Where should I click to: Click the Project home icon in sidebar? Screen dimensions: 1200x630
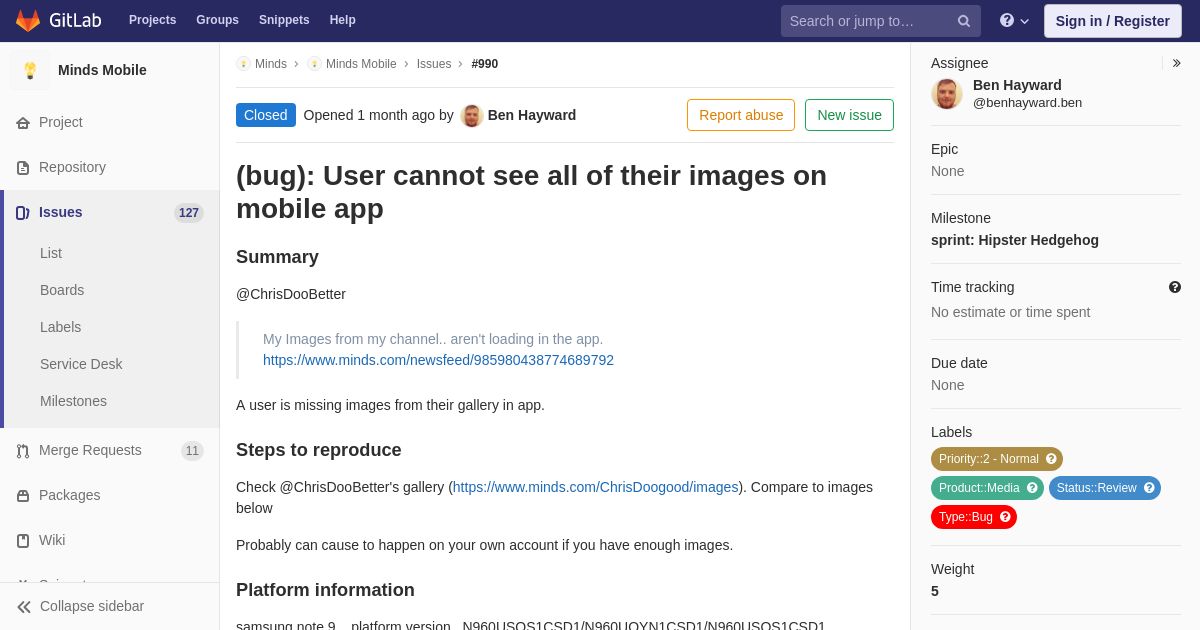pos(23,123)
